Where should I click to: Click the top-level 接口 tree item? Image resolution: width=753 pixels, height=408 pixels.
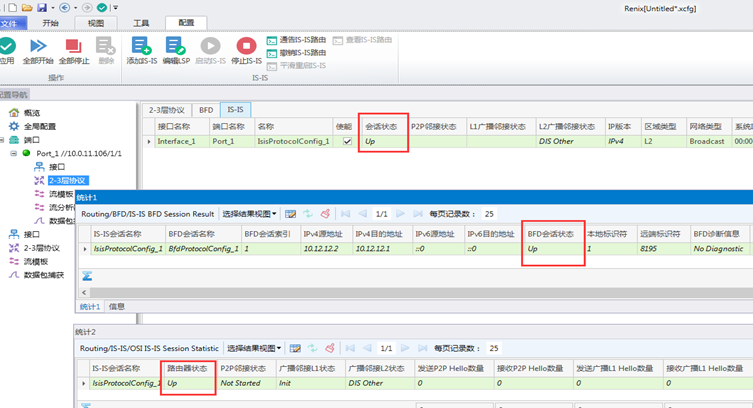click(x=32, y=234)
